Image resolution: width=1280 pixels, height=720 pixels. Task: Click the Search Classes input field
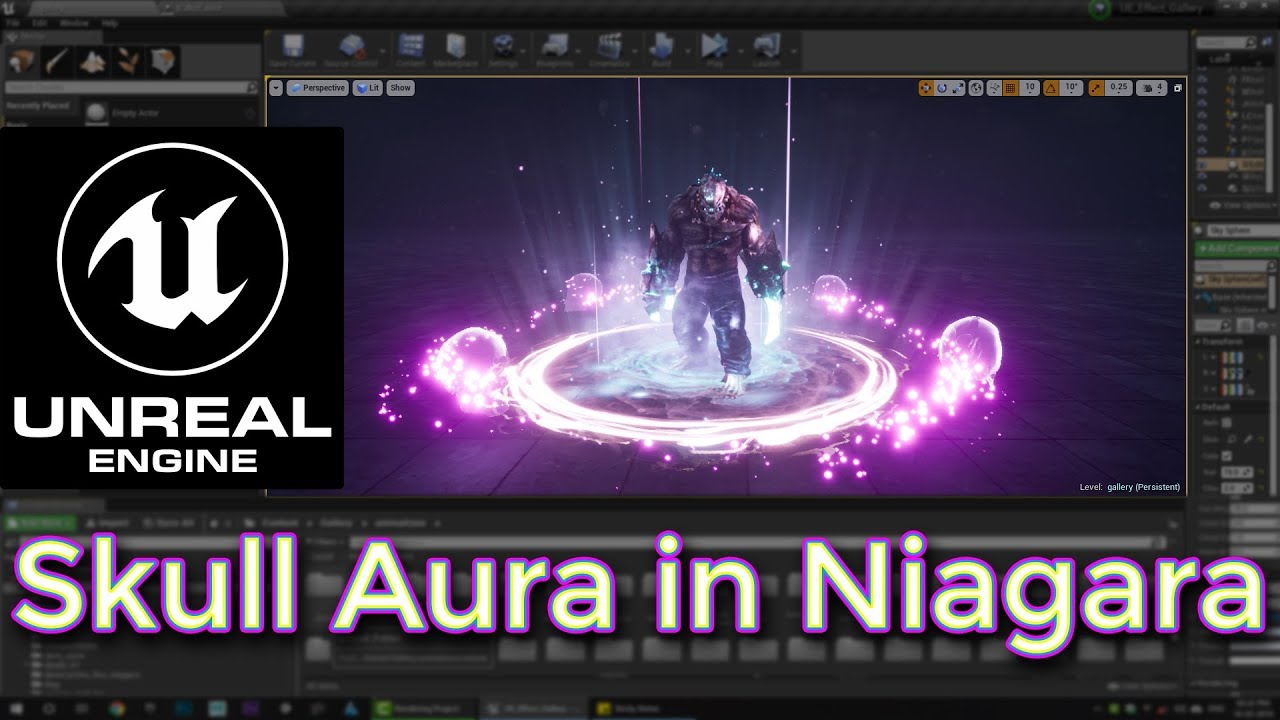click(131, 88)
